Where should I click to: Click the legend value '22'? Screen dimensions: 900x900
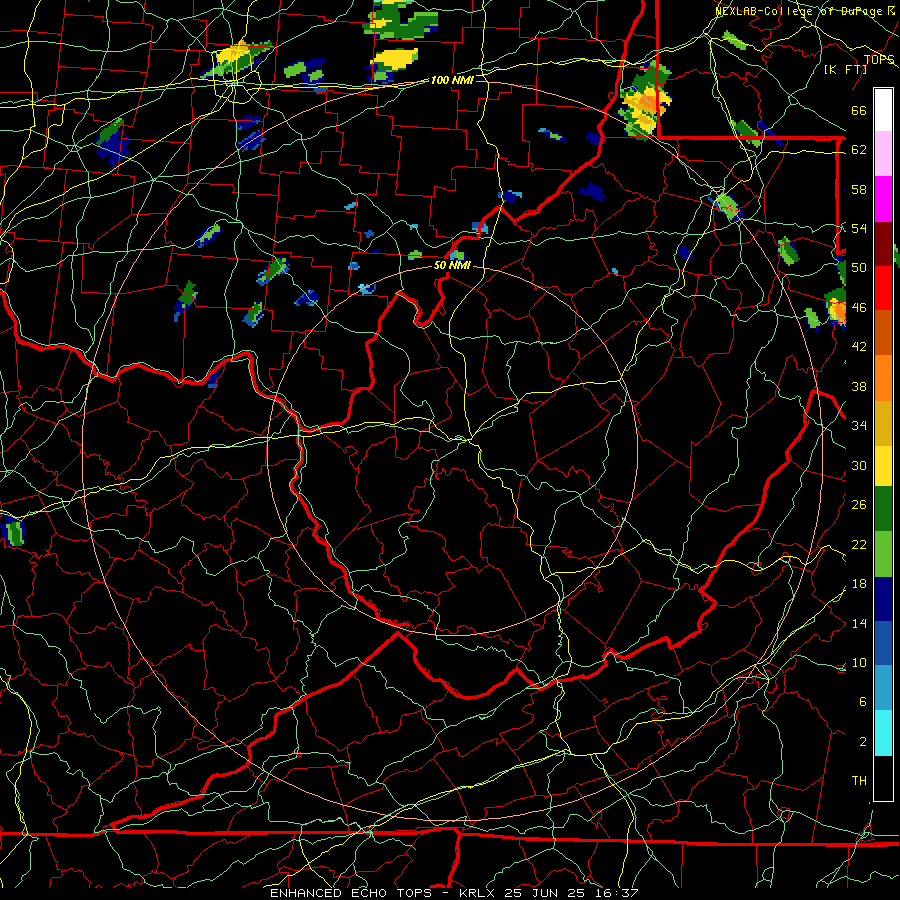click(859, 544)
